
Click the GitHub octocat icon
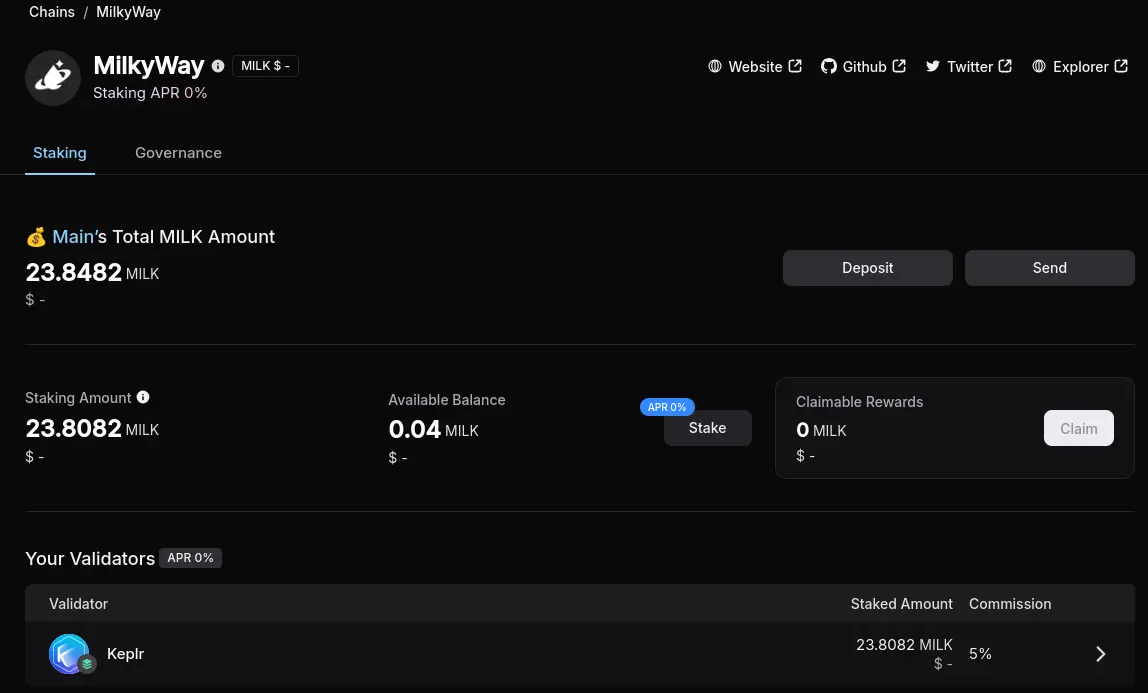(x=828, y=67)
